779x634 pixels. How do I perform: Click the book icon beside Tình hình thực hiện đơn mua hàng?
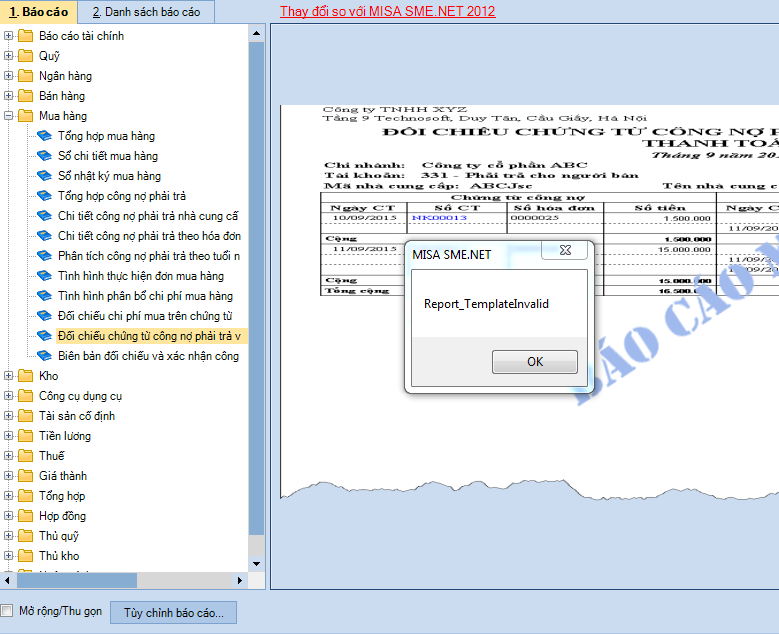pyautogui.click(x=44, y=276)
